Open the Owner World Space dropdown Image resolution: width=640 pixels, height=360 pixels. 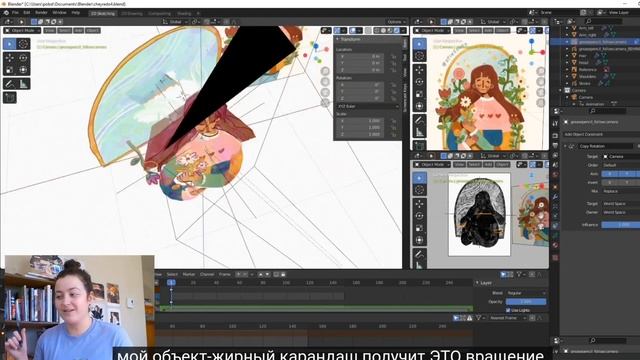[621, 212]
